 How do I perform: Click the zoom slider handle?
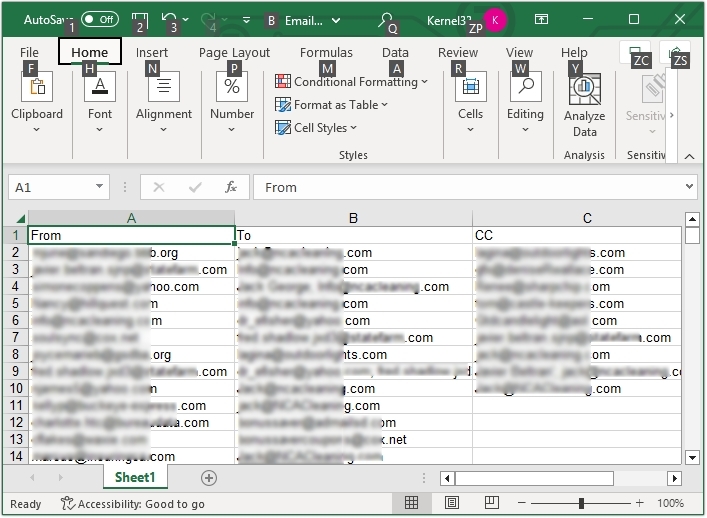pos(582,503)
